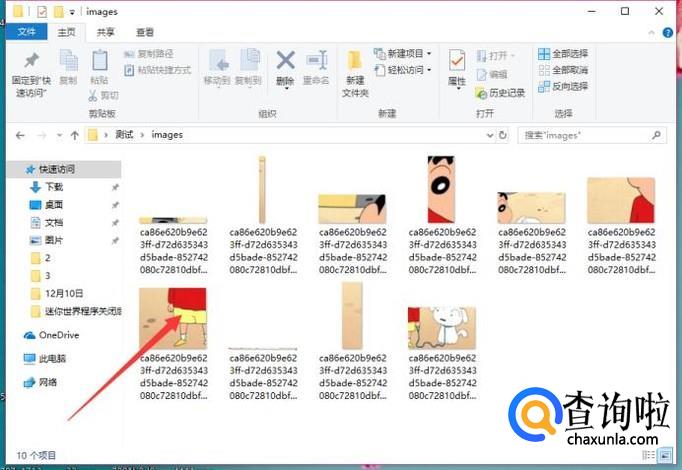Open Quick Access Toolbar customize dropdown
This screenshot has width=682, height=470.
point(72,12)
